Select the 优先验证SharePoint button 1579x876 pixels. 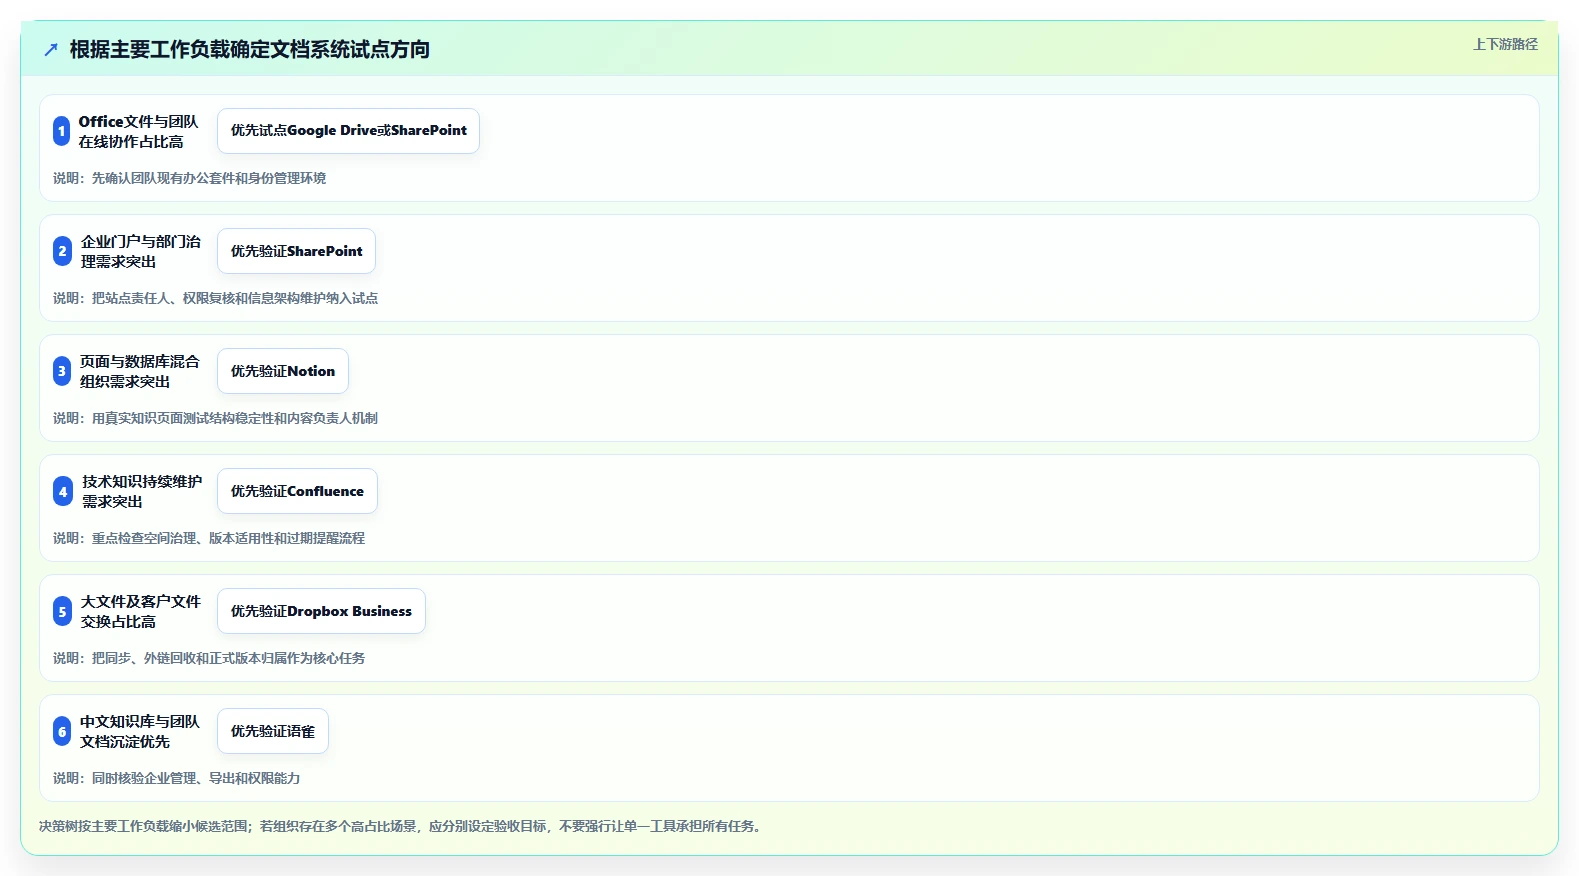pyautogui.click(x=296, y=251)
